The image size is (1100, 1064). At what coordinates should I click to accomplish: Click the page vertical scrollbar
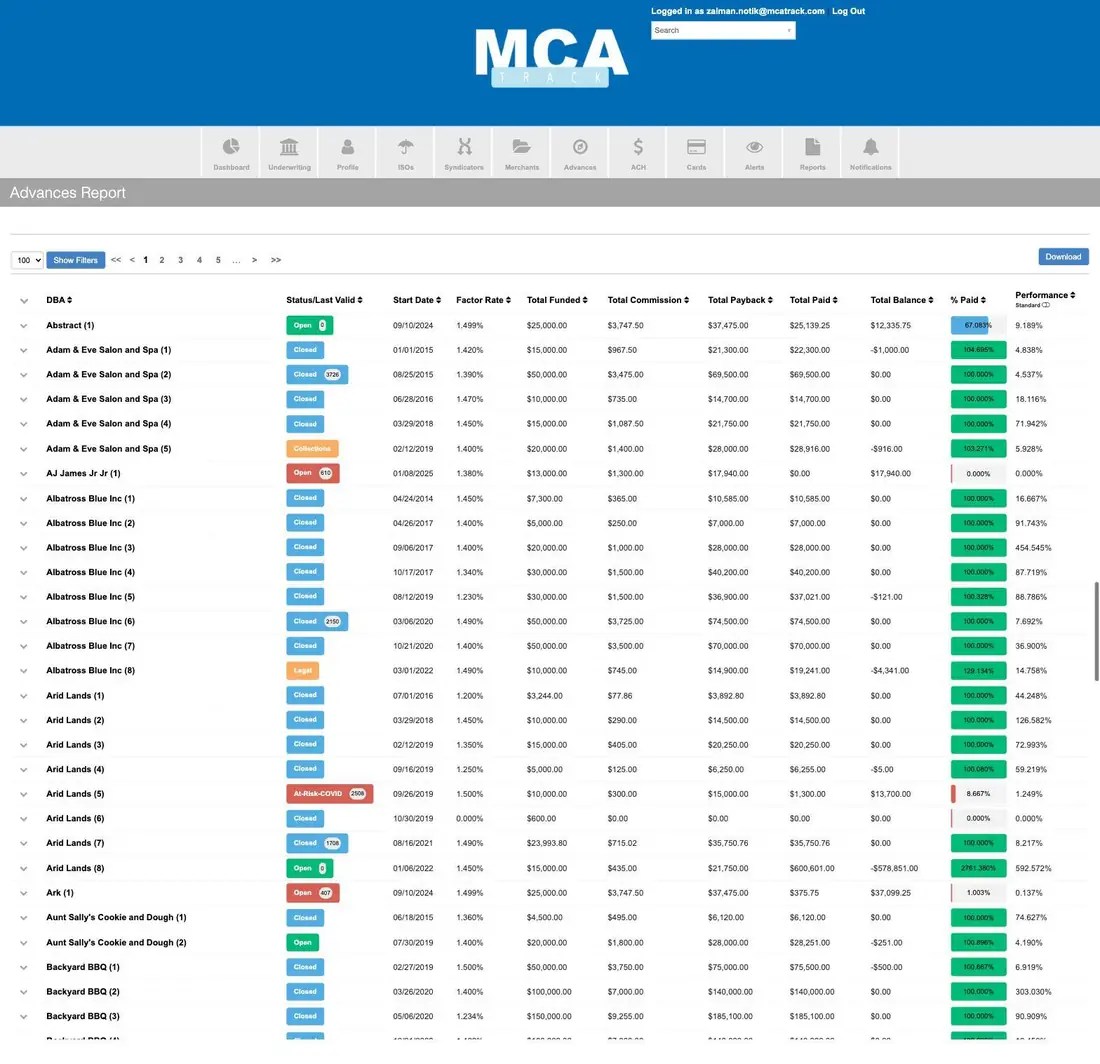[1096, 631]
